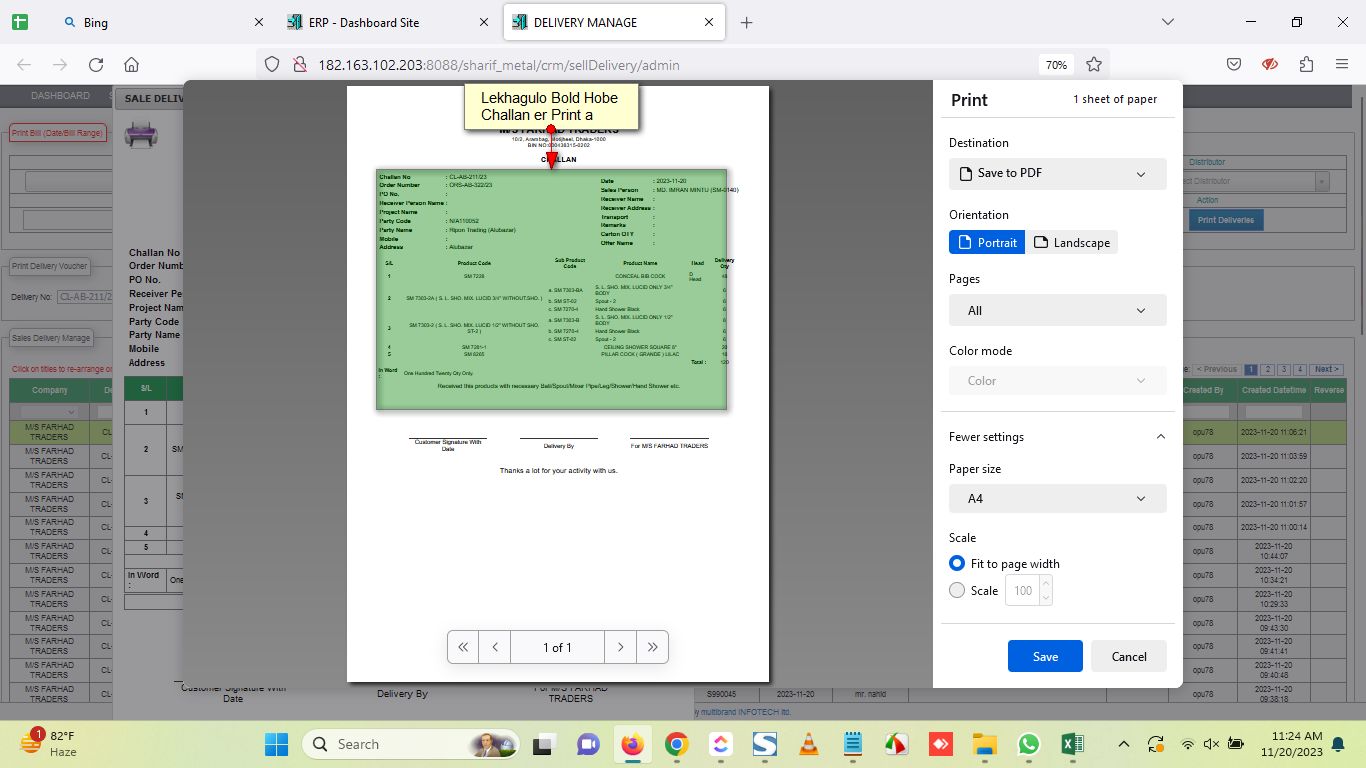Screen dimensions: 1366x768
Task: Show the list of all tabs
Action: click(x=1168, y=22)
